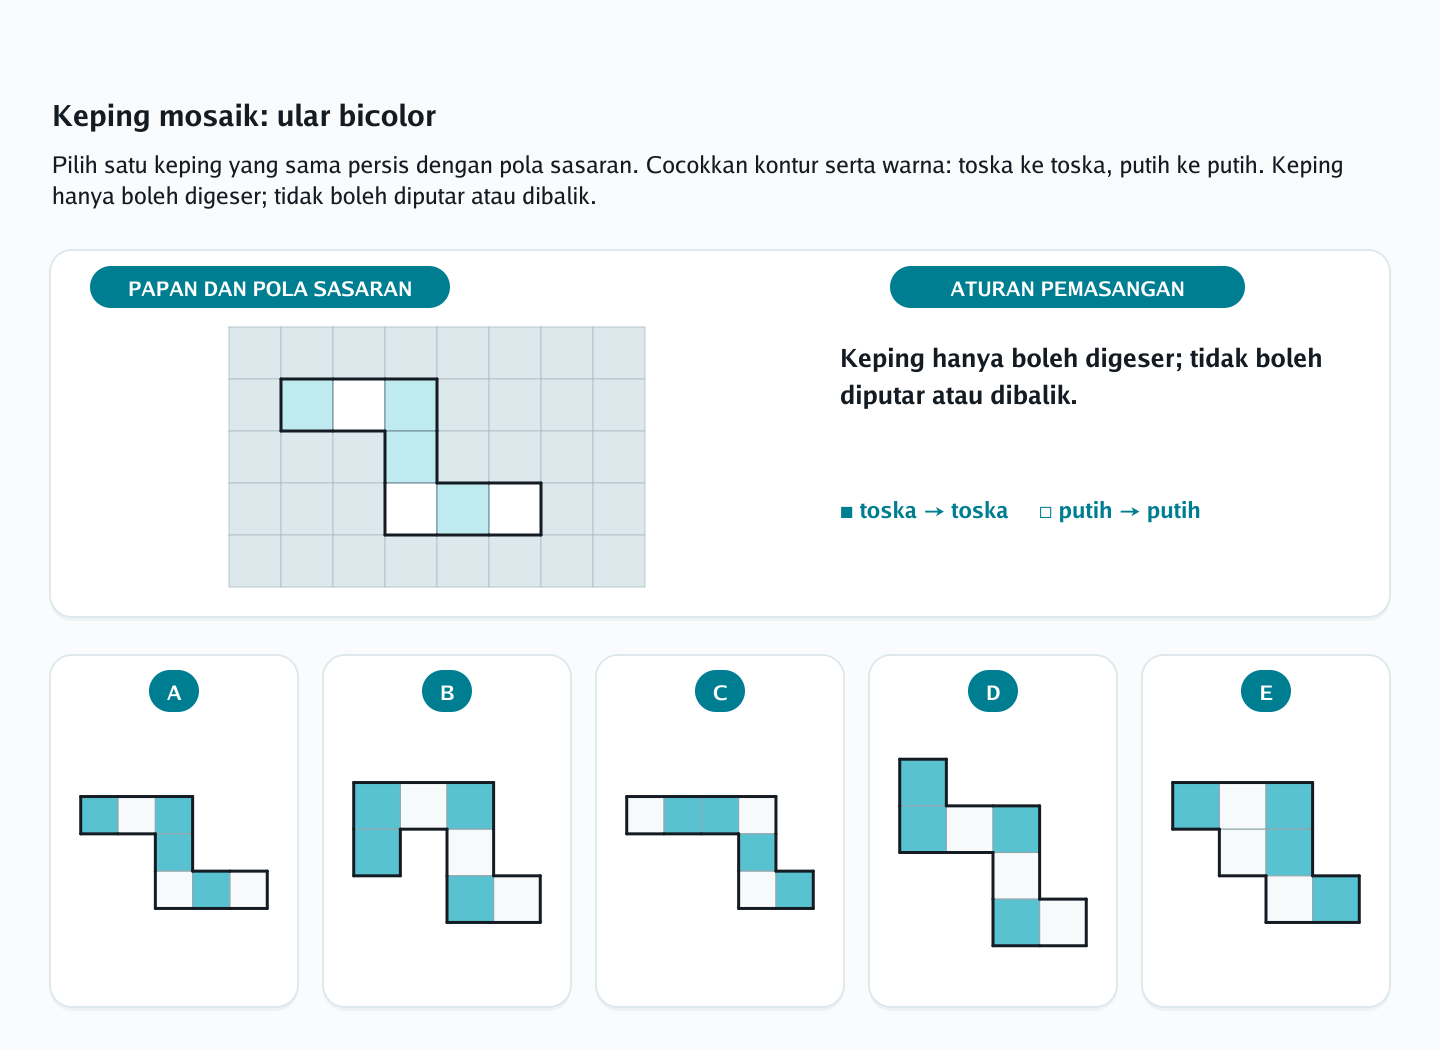Screen dimensions: 1440x1050
Task: Click the PAPAN DAN POLA SASARAN label
Action: 270,288
